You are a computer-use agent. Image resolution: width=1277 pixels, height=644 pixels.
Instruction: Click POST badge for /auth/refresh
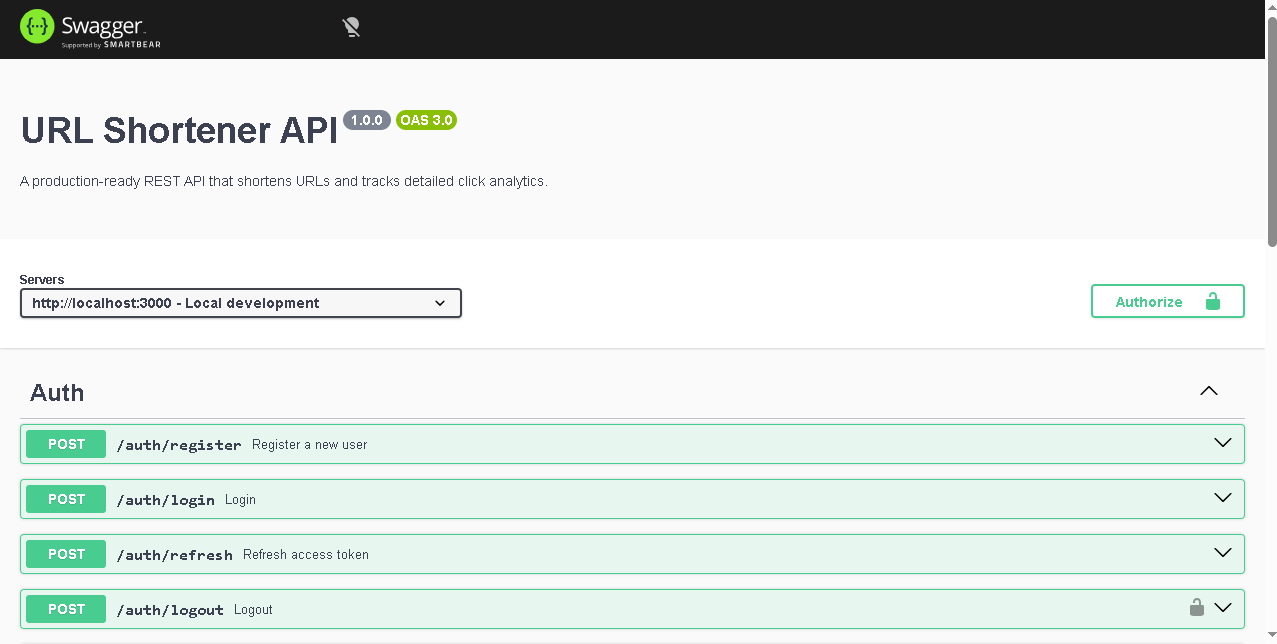[66, 554]
